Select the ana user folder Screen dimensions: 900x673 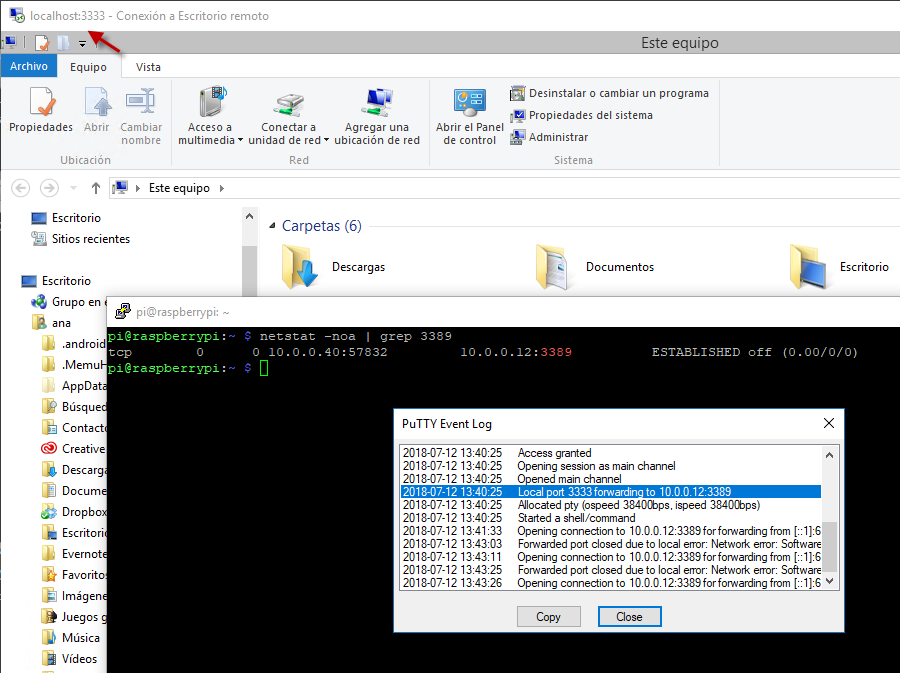(x=52, y=323)
